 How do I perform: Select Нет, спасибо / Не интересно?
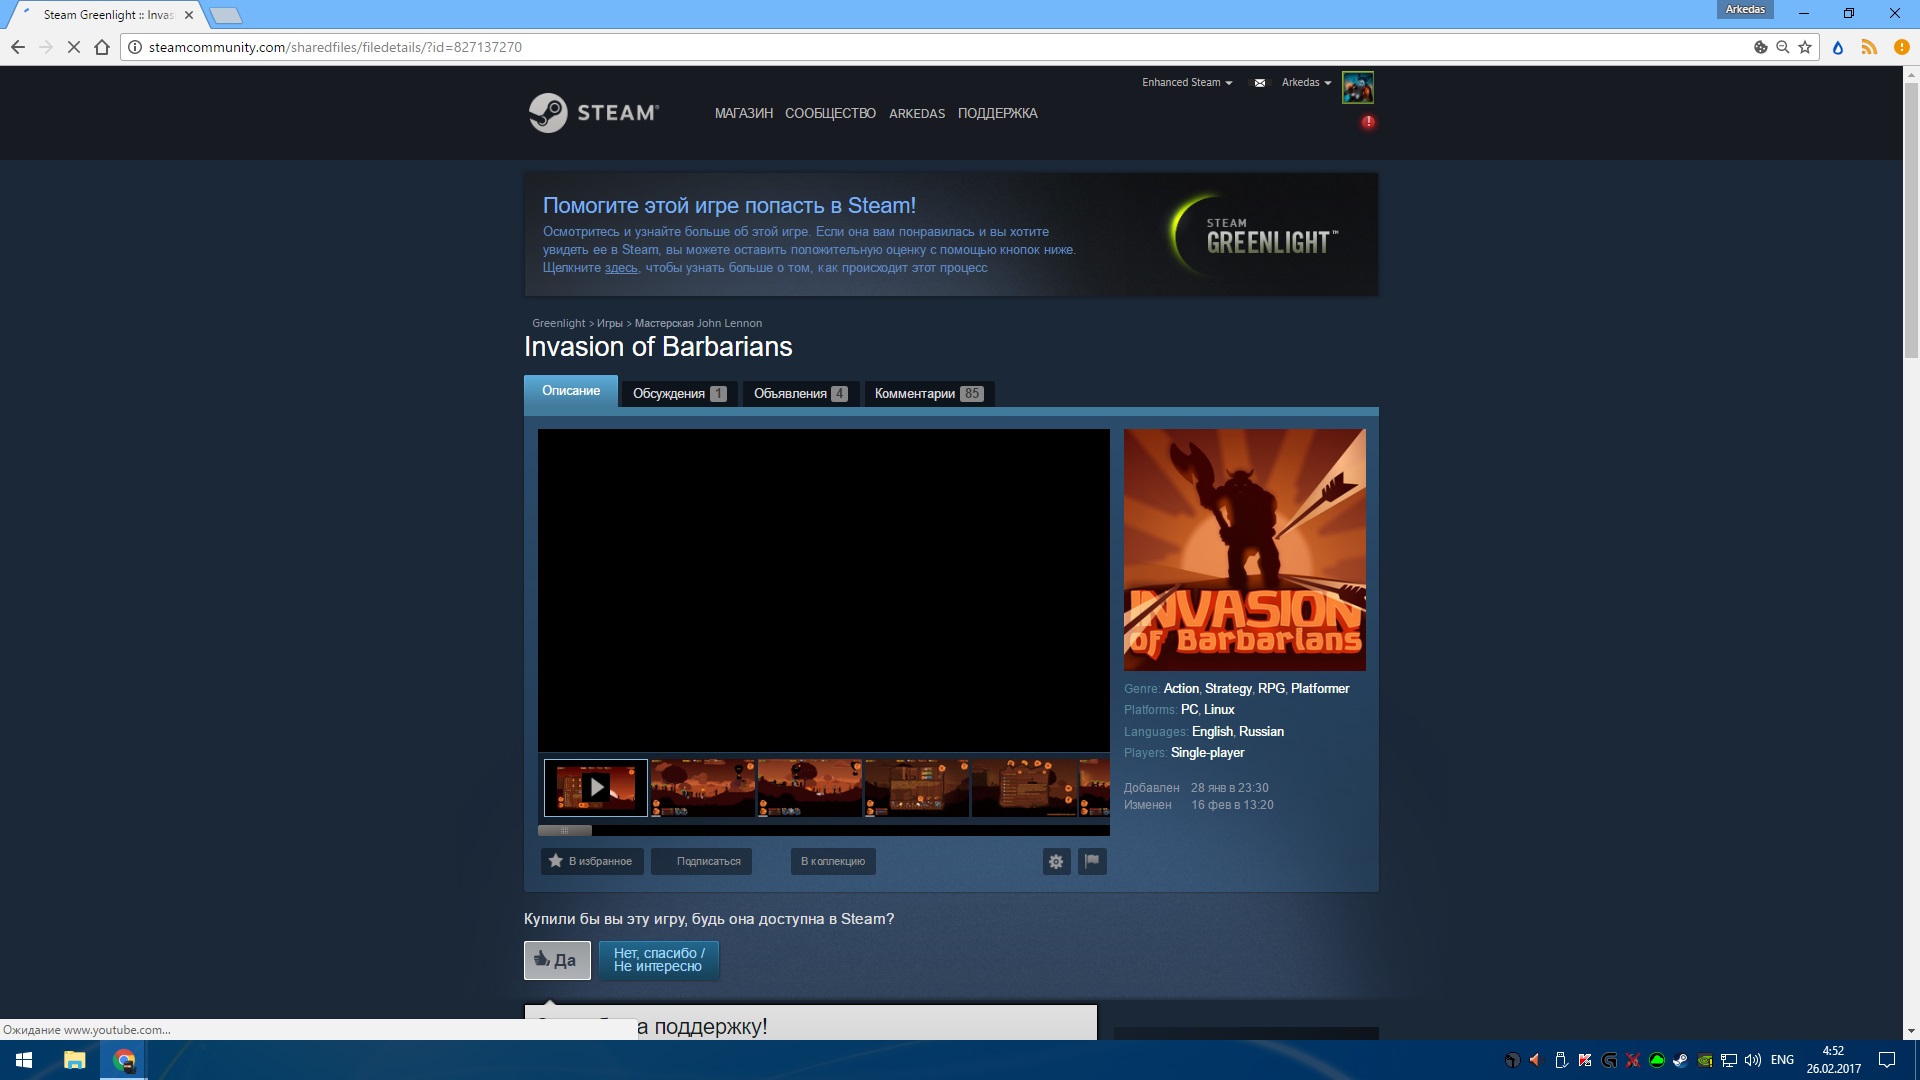(659, 960)
